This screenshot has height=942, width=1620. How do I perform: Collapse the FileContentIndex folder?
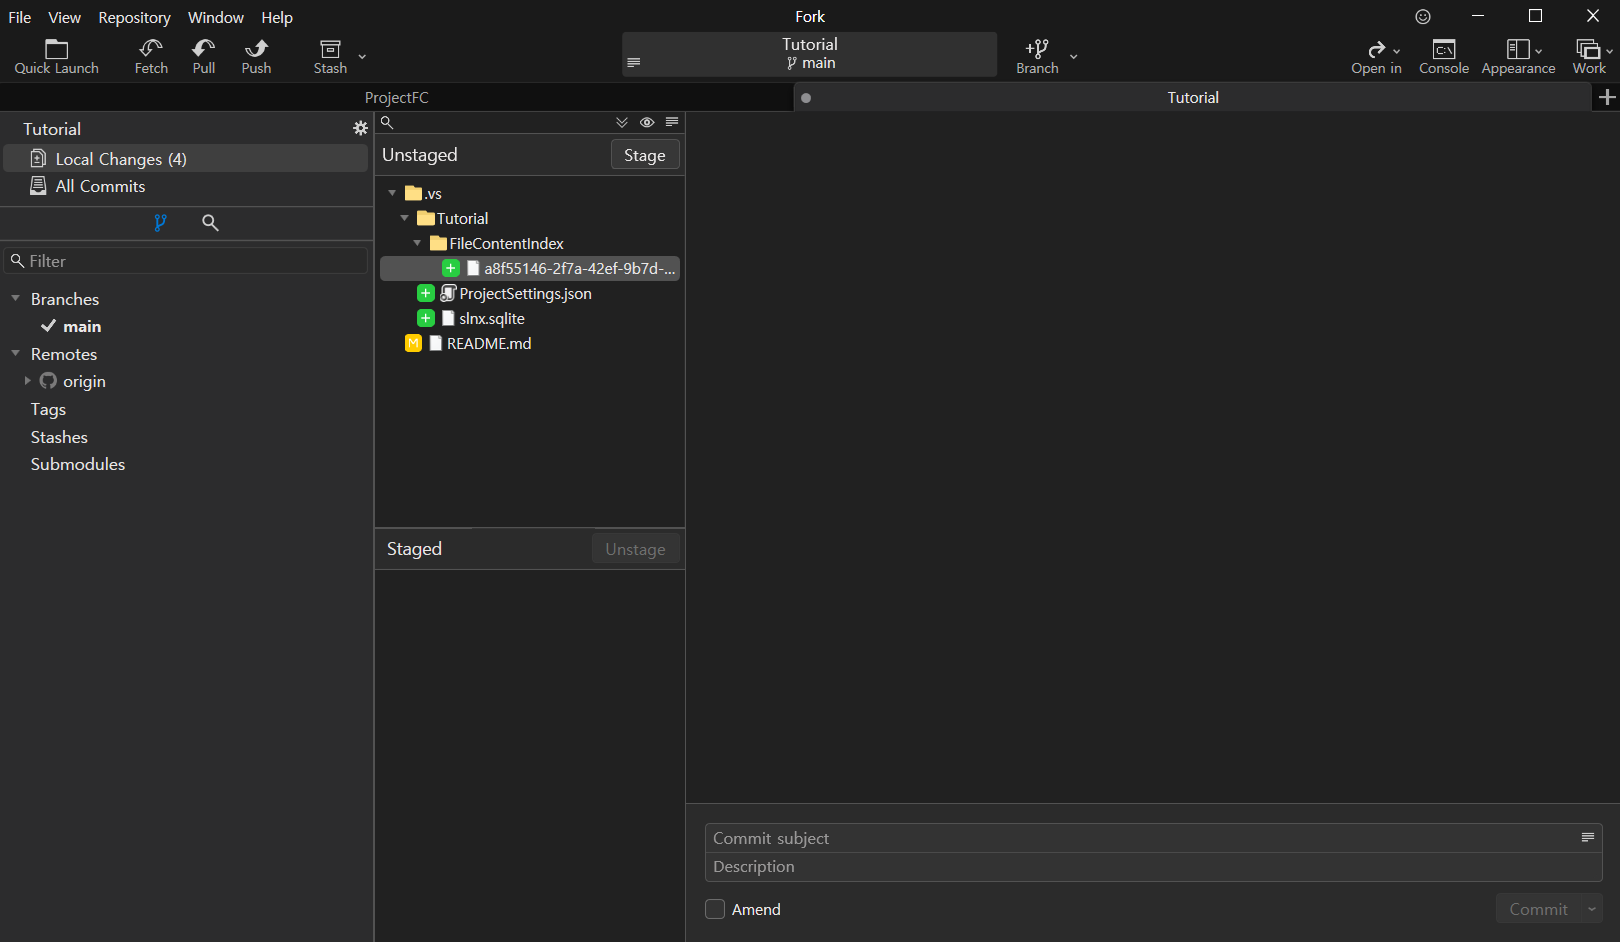coord(417,243)
